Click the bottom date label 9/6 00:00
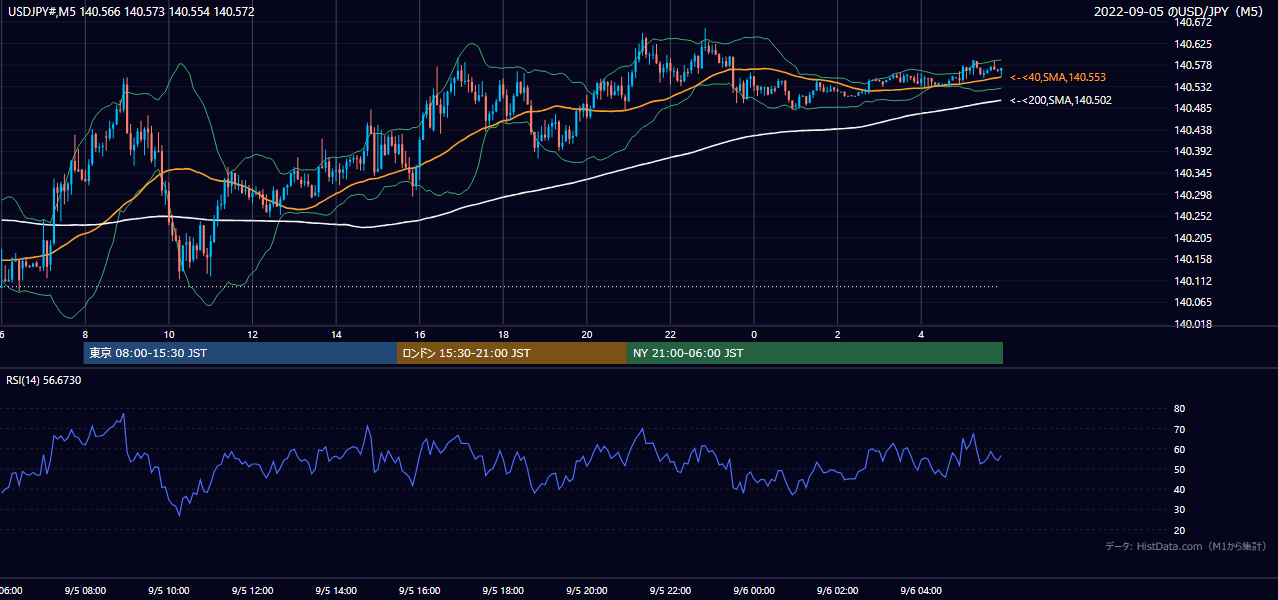1278x600 pixels. tap(754, 590)
